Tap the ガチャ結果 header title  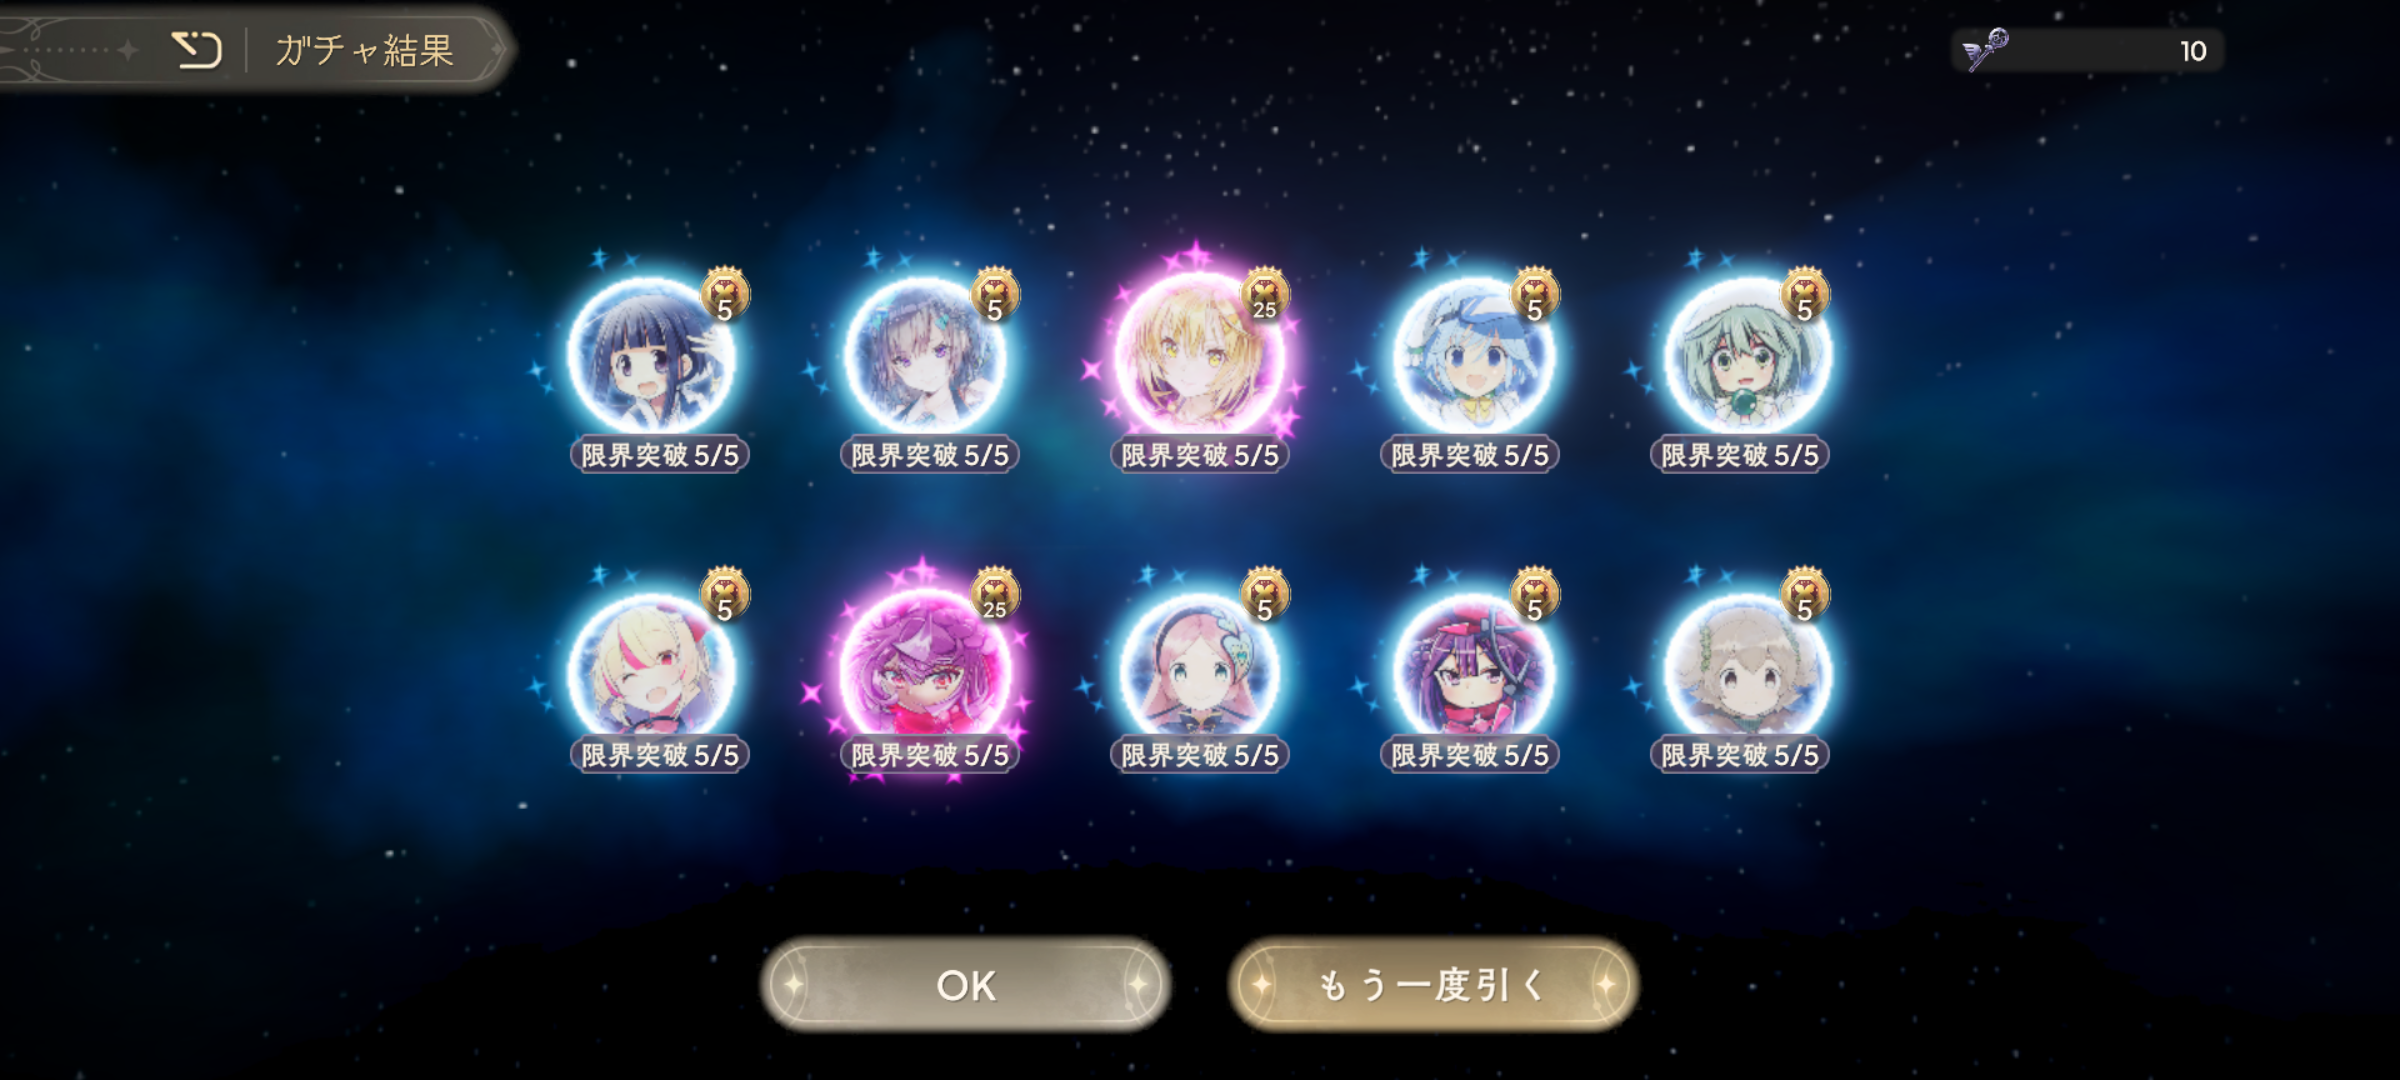point(365,50)
